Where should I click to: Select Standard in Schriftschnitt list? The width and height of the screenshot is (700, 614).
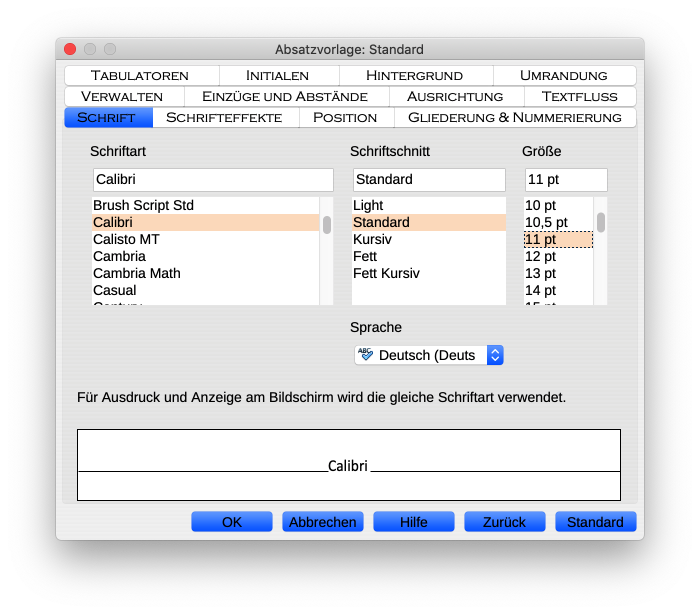click(x=429, y=222)
